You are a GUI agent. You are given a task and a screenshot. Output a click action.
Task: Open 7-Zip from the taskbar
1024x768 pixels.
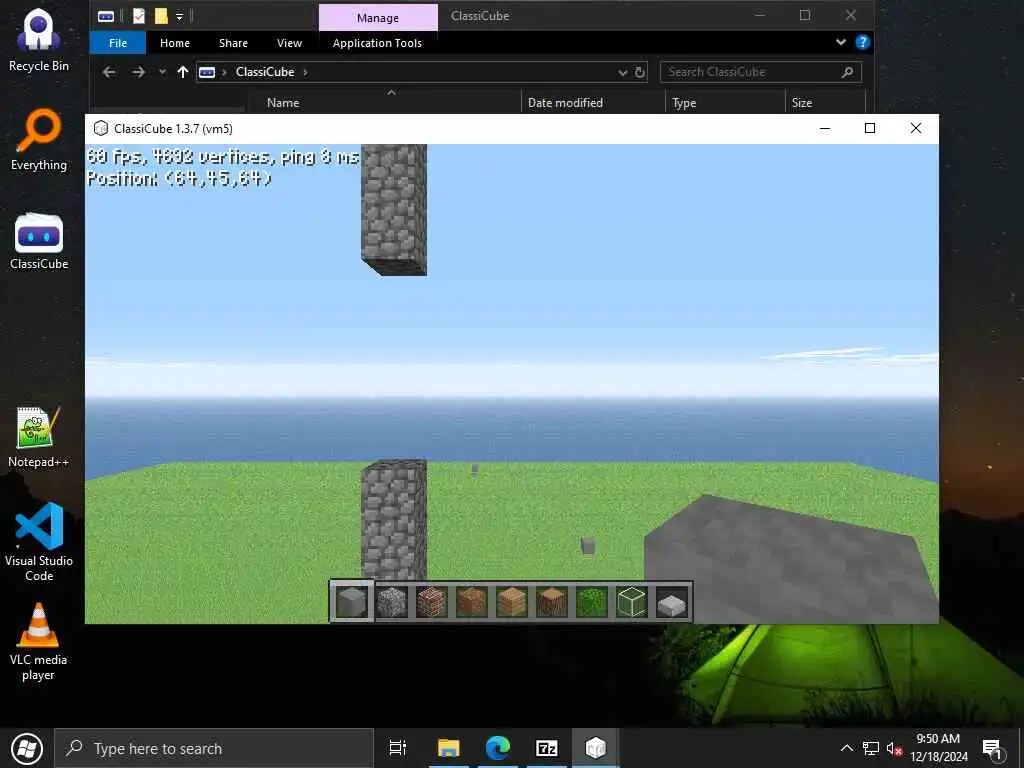547,748
